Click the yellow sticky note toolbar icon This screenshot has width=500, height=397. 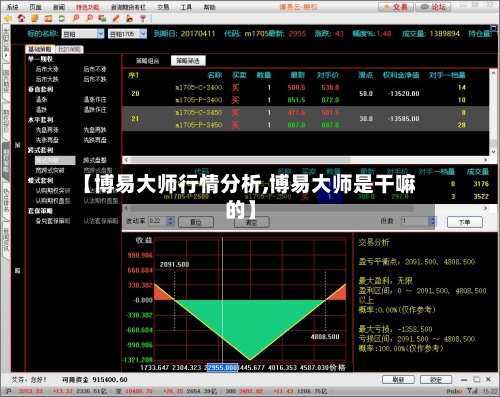tap(35, 18)
